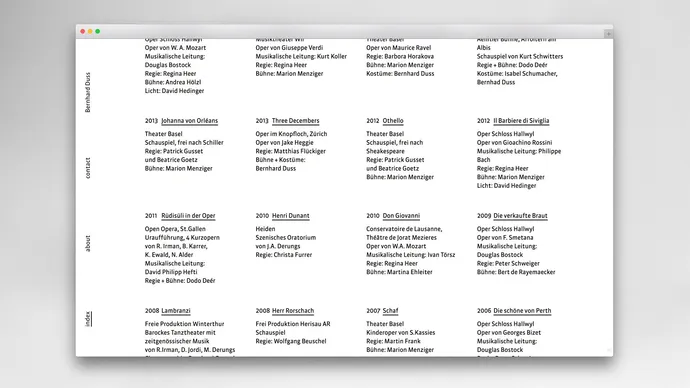Click 'Oper von F. Smetana' text
This screenshot has width=690, height=388.
pos(505,238)
